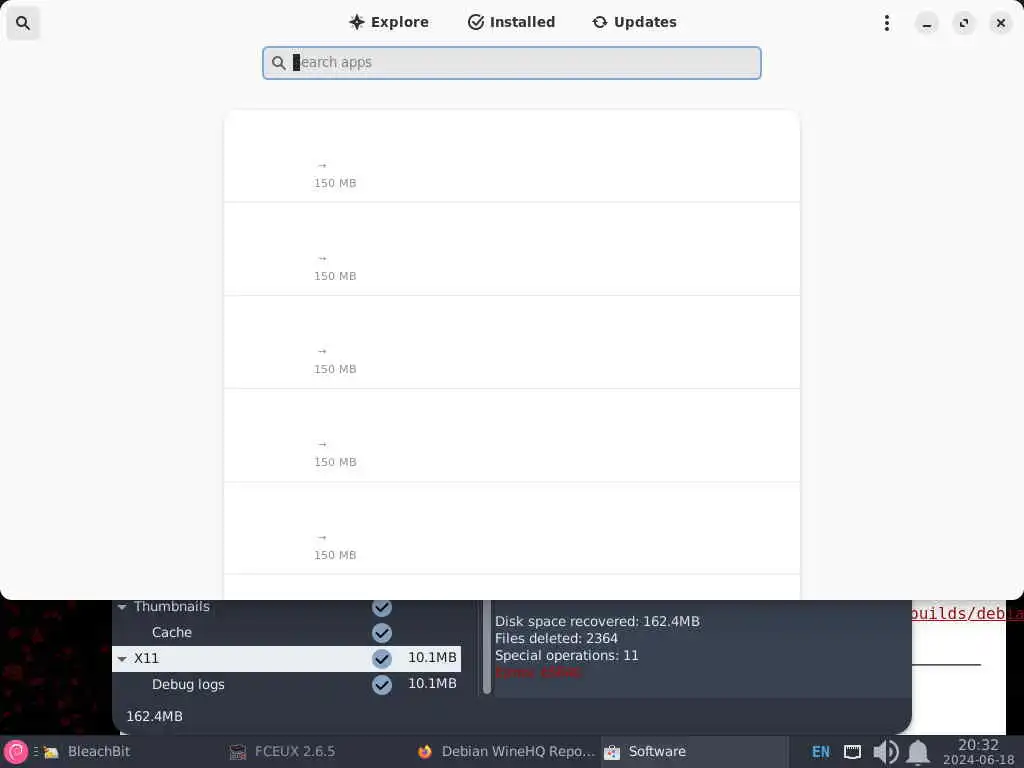This screenshot has height=768, width=1024.
Task: Switch to Debian WineHQ Repo Firefox window
Action: [506, 752]
